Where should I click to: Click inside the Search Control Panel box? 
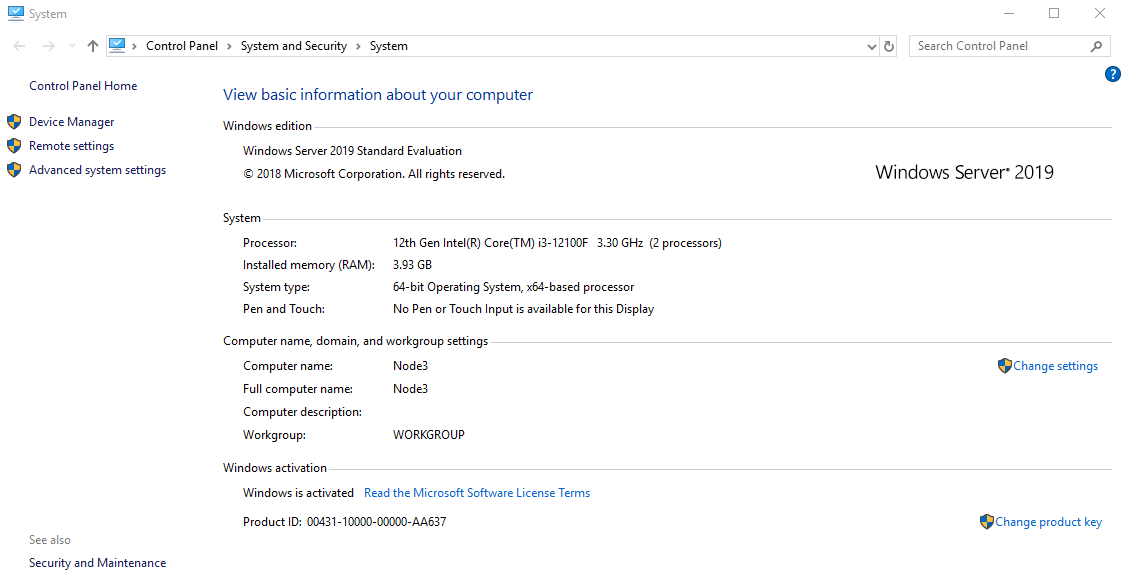click(1000, 45)
